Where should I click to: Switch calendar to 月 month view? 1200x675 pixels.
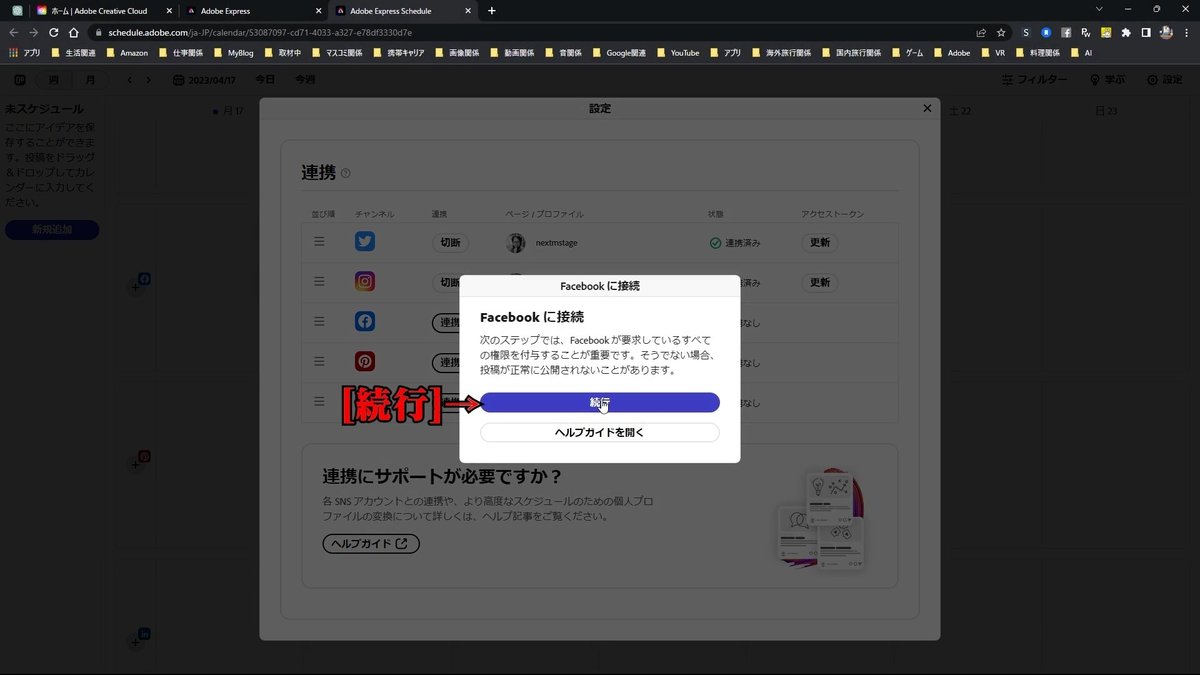coord(90,80)
